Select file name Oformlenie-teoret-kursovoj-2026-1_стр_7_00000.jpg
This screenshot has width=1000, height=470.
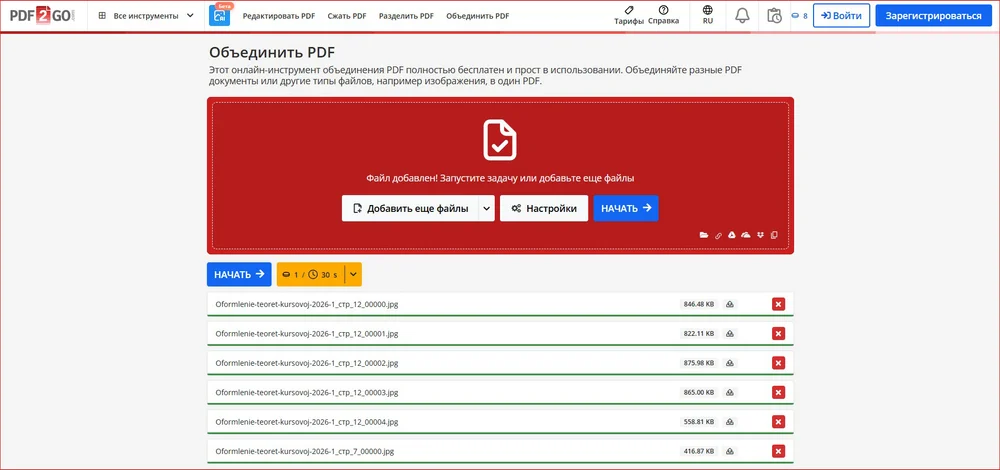pos(305,451)
